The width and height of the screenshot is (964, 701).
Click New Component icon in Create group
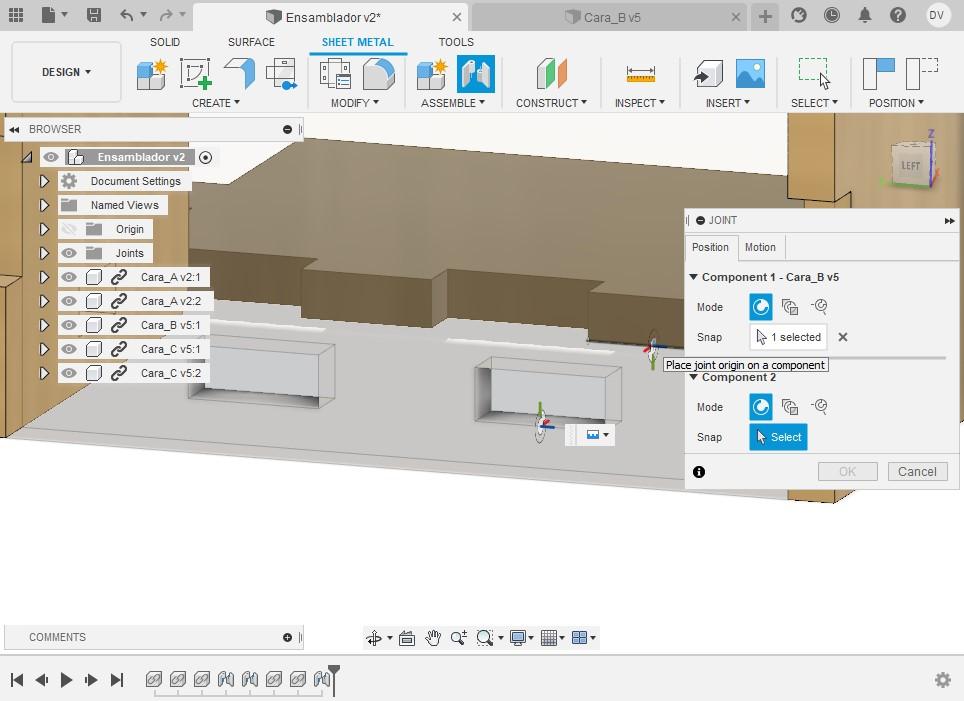point(152,74)
